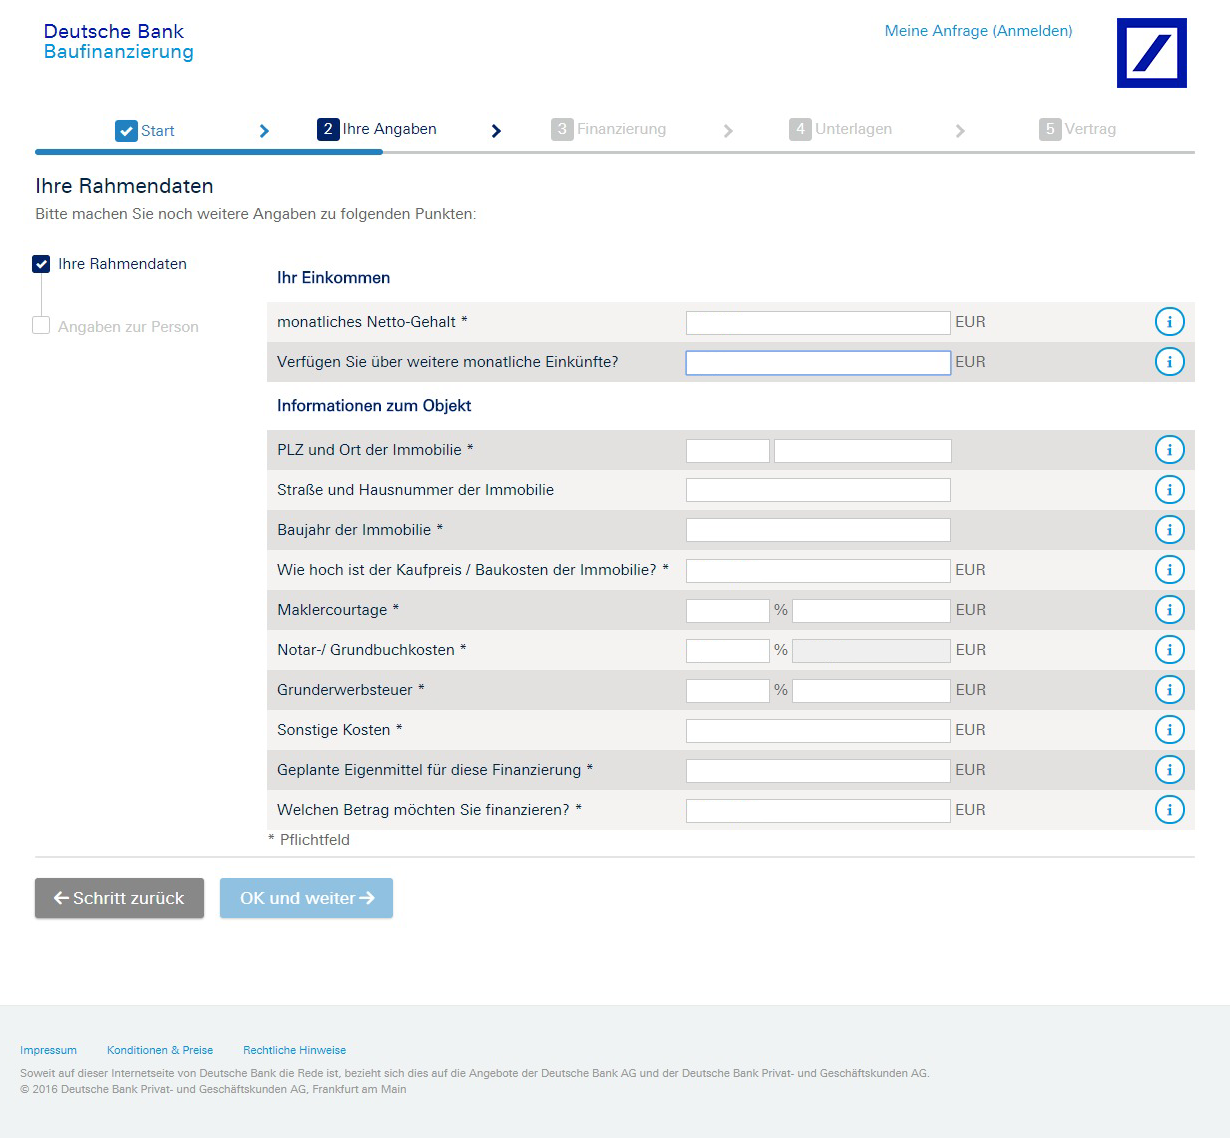Select step 2 Ihre Angaben
Screen dimensions: 1230x1138
[x=377, y=129]
